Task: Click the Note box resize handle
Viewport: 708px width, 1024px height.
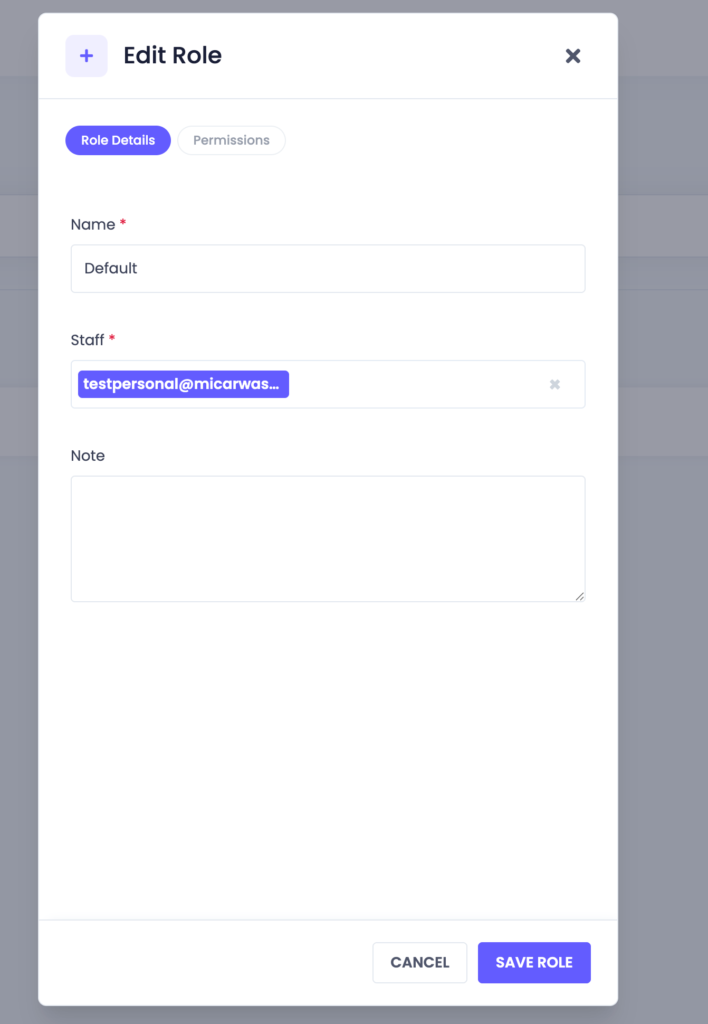Action: (579, 596)
